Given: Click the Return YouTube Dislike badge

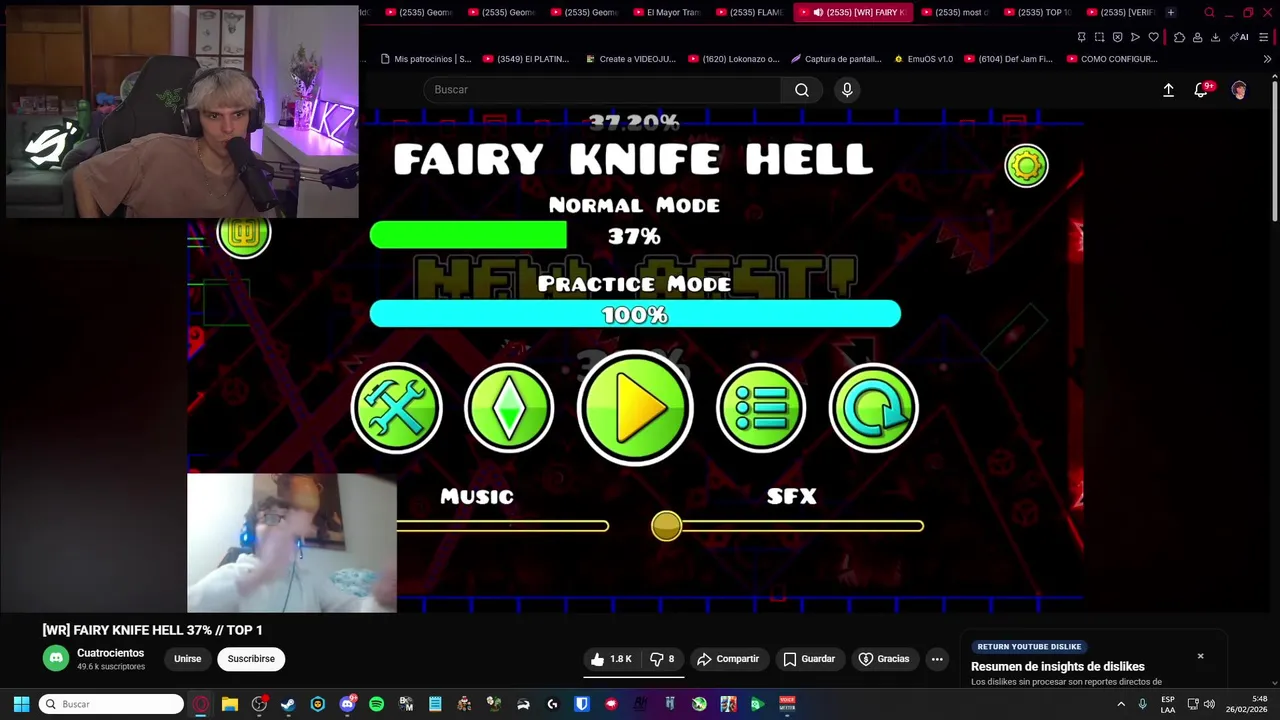Looking at the screenshot, I should 1029,647.
